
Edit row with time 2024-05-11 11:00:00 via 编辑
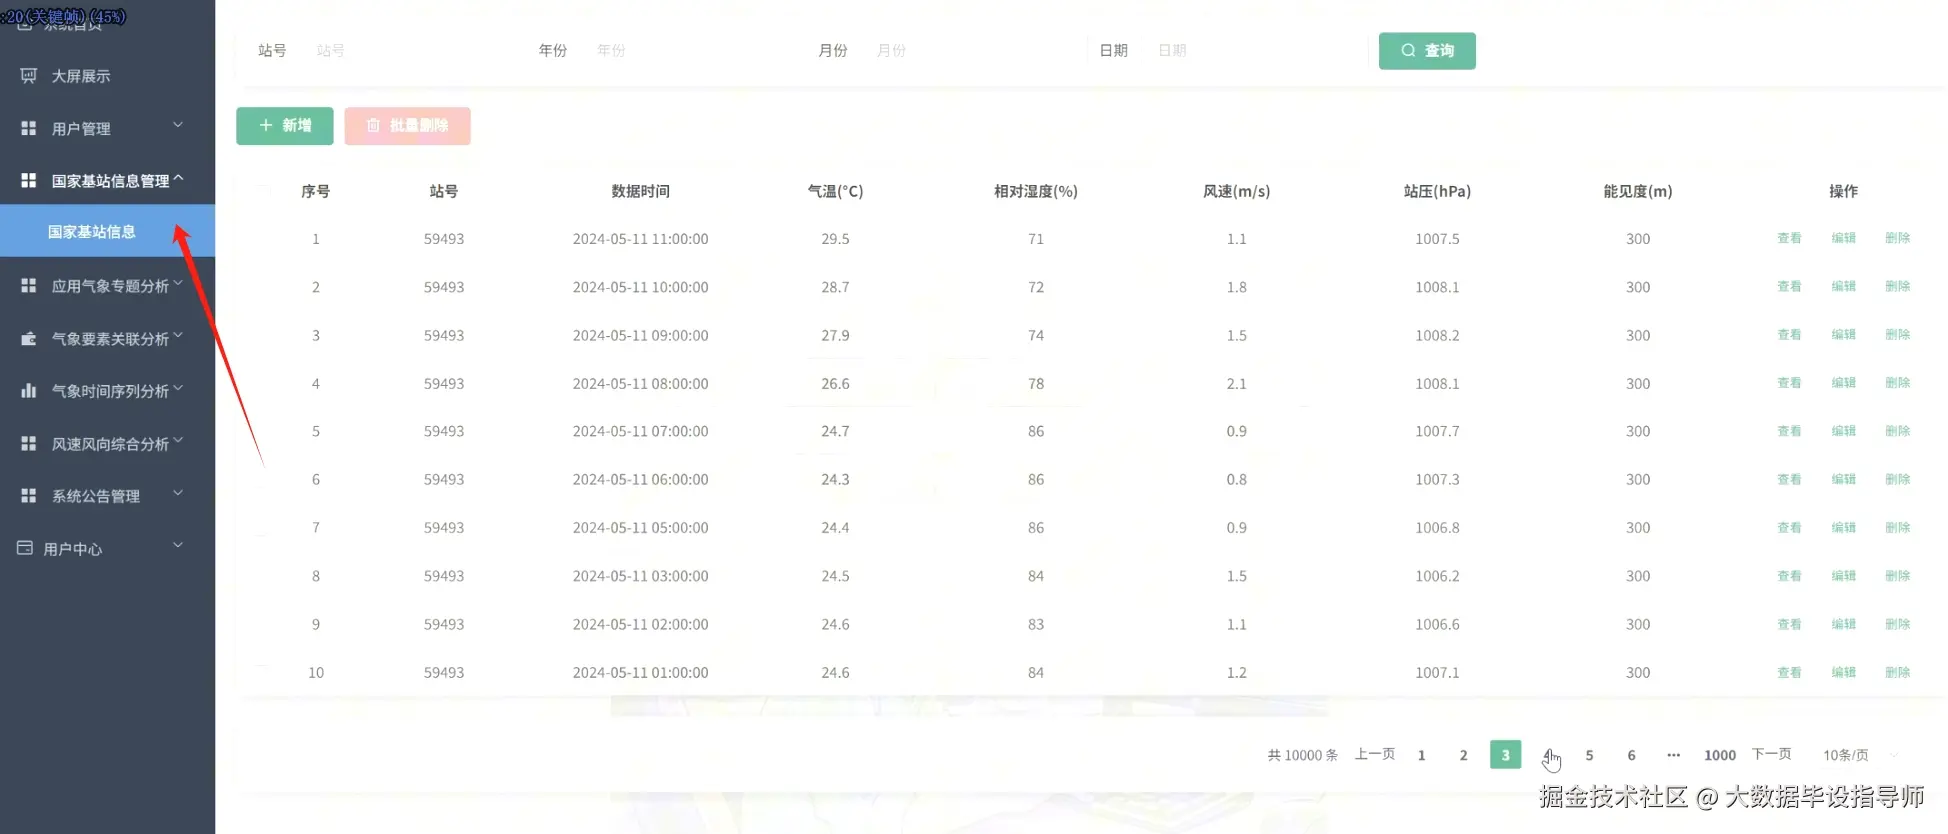click(x=1843, y=238)
